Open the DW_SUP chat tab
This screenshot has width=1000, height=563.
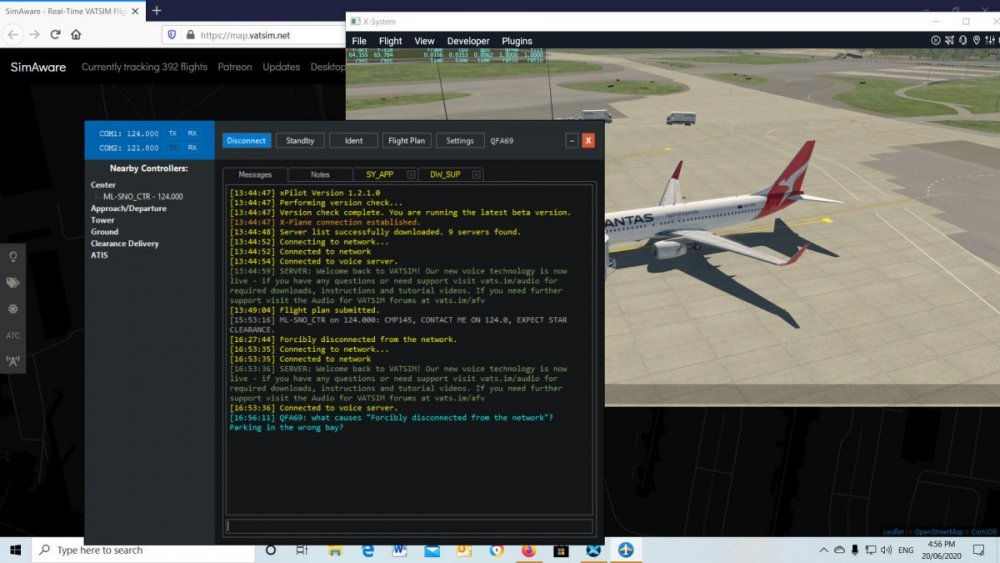click(x=445, y=175)
